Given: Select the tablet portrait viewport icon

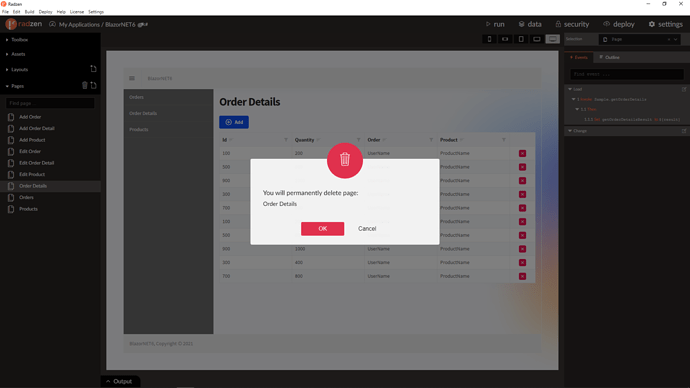Looking at the screenshot, I should point(521,39).
